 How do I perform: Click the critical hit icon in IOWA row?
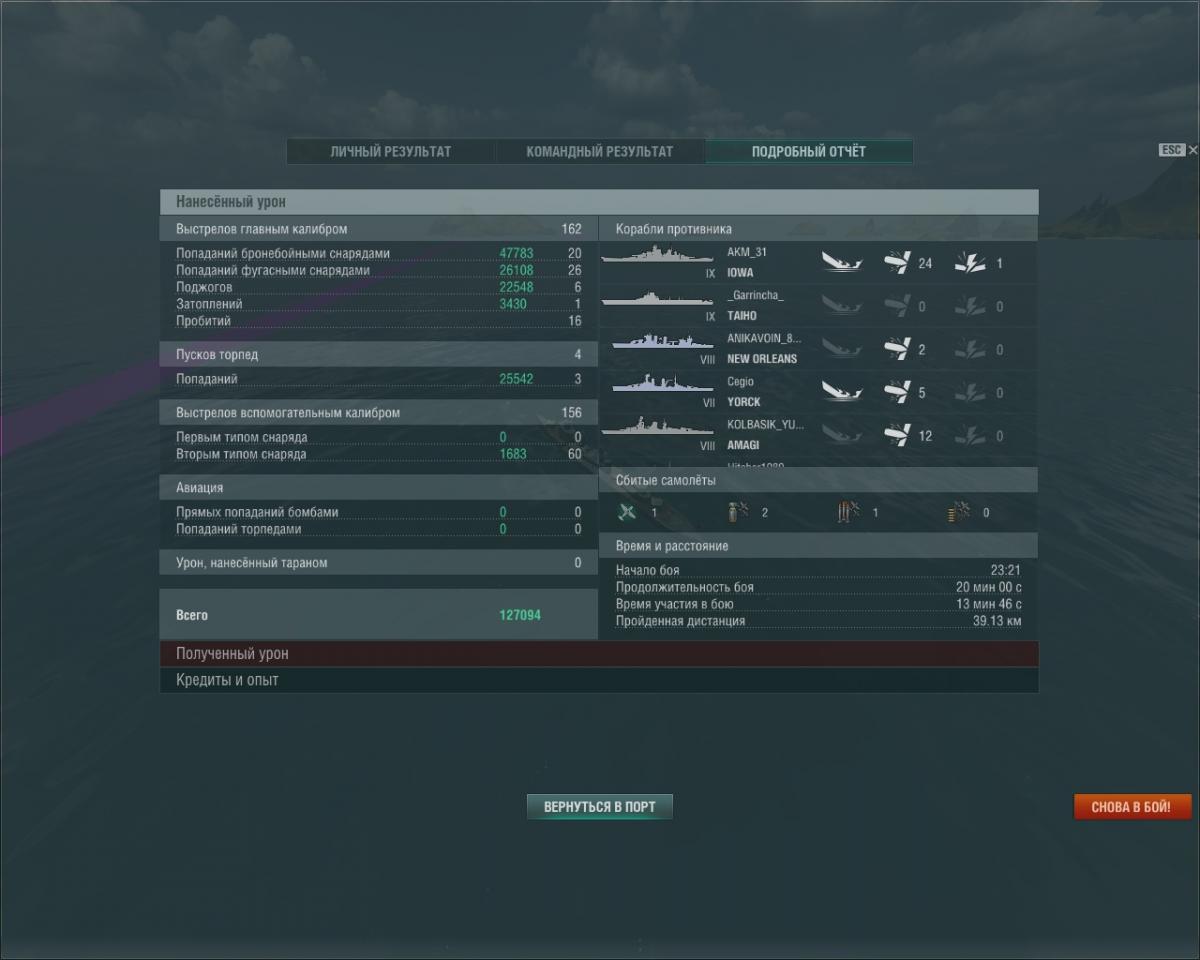tap(969, 263)
